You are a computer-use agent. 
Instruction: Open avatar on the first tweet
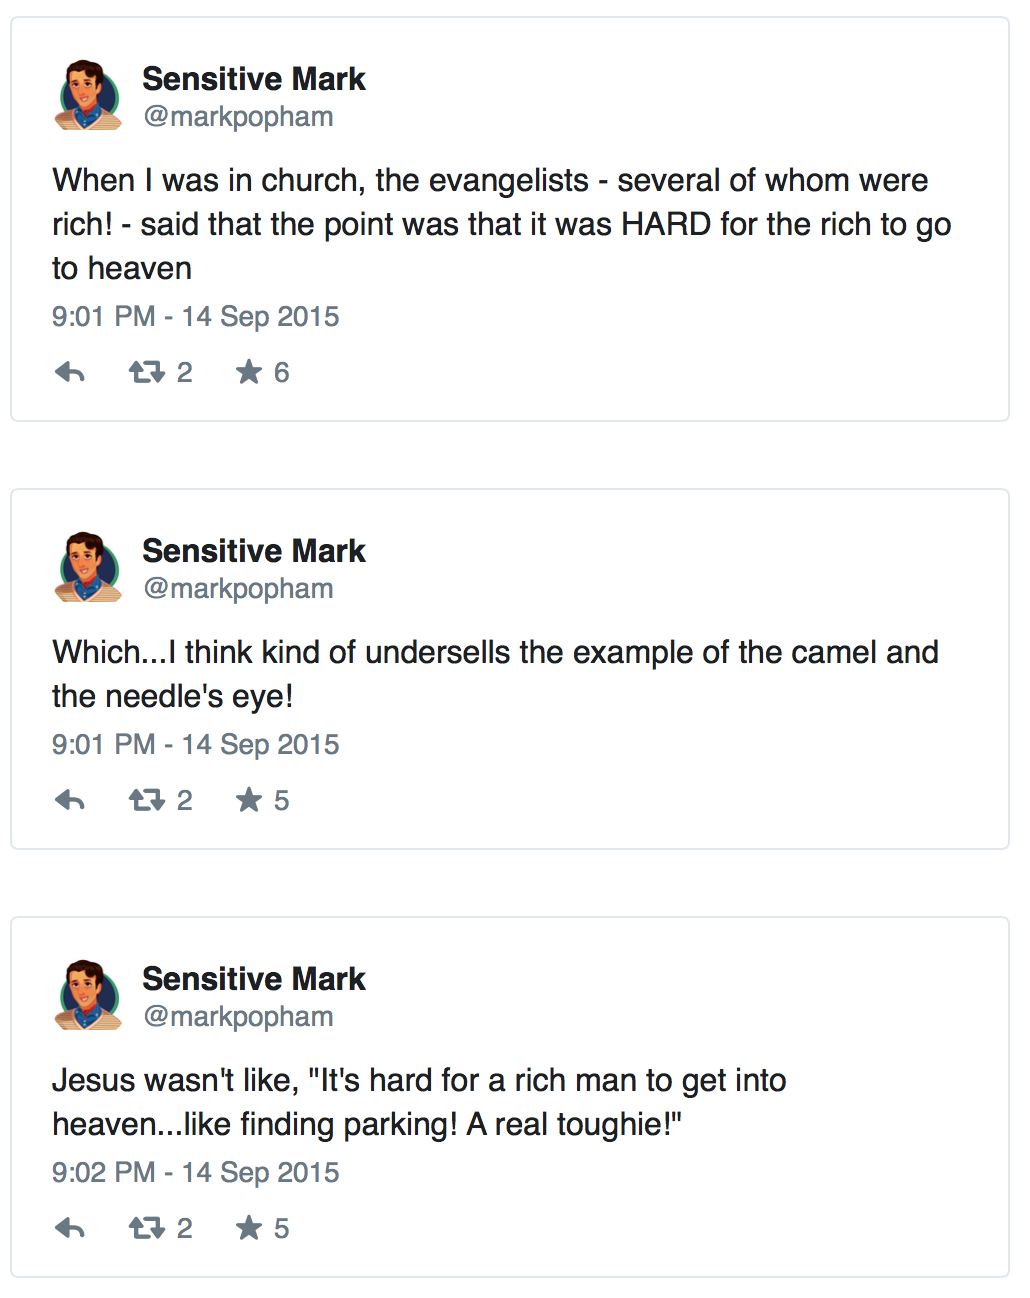[x=88, y=96]
